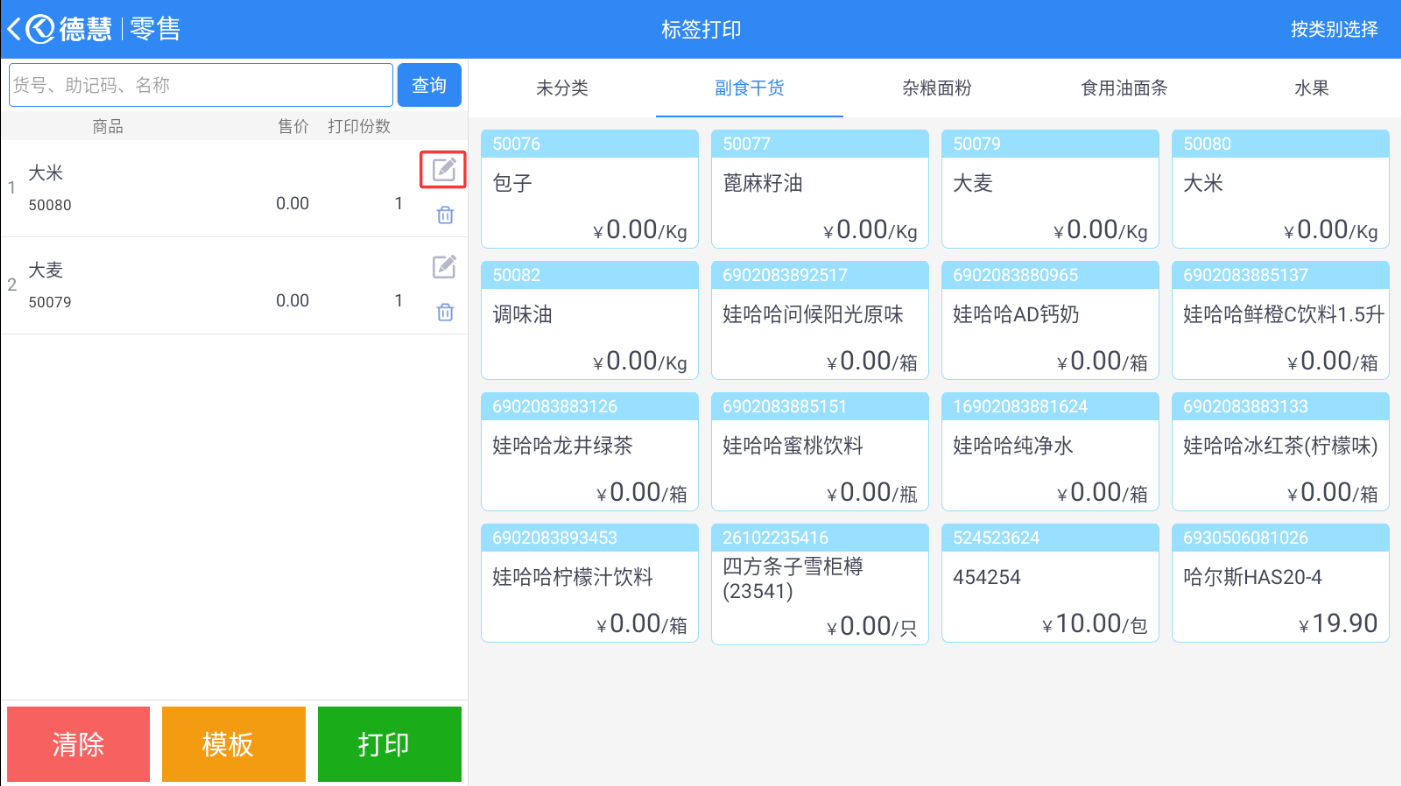Click the red 清除 button
Screen dimensions: 1401x786
coord(78,744)
